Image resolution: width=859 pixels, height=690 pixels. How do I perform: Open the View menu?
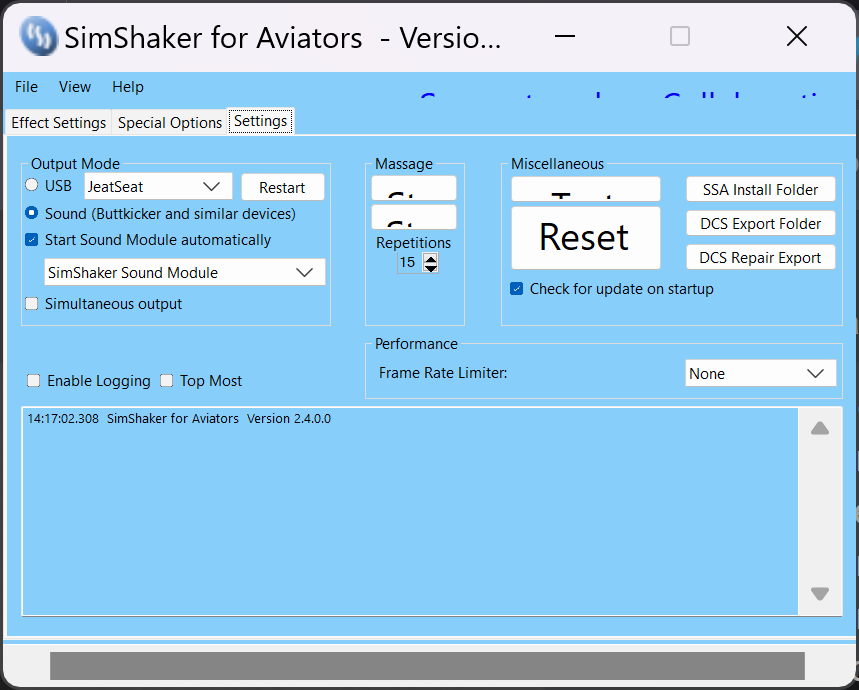tap(75, 87)
